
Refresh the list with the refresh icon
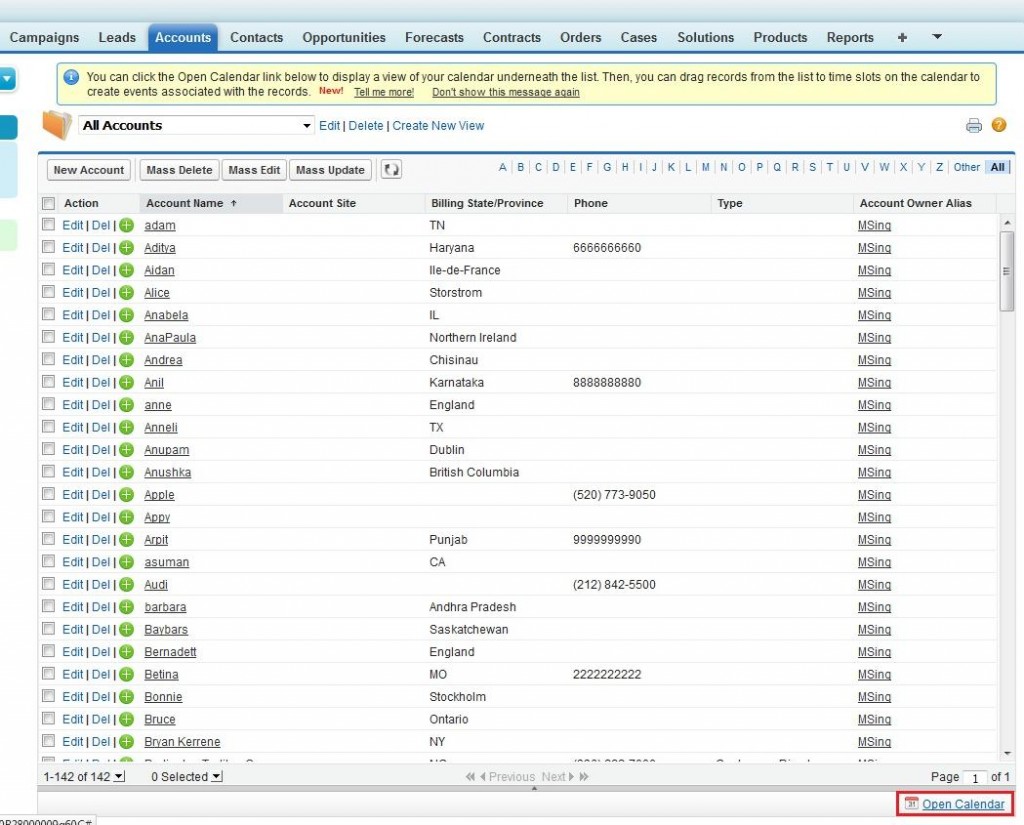(x=390, y=169)
